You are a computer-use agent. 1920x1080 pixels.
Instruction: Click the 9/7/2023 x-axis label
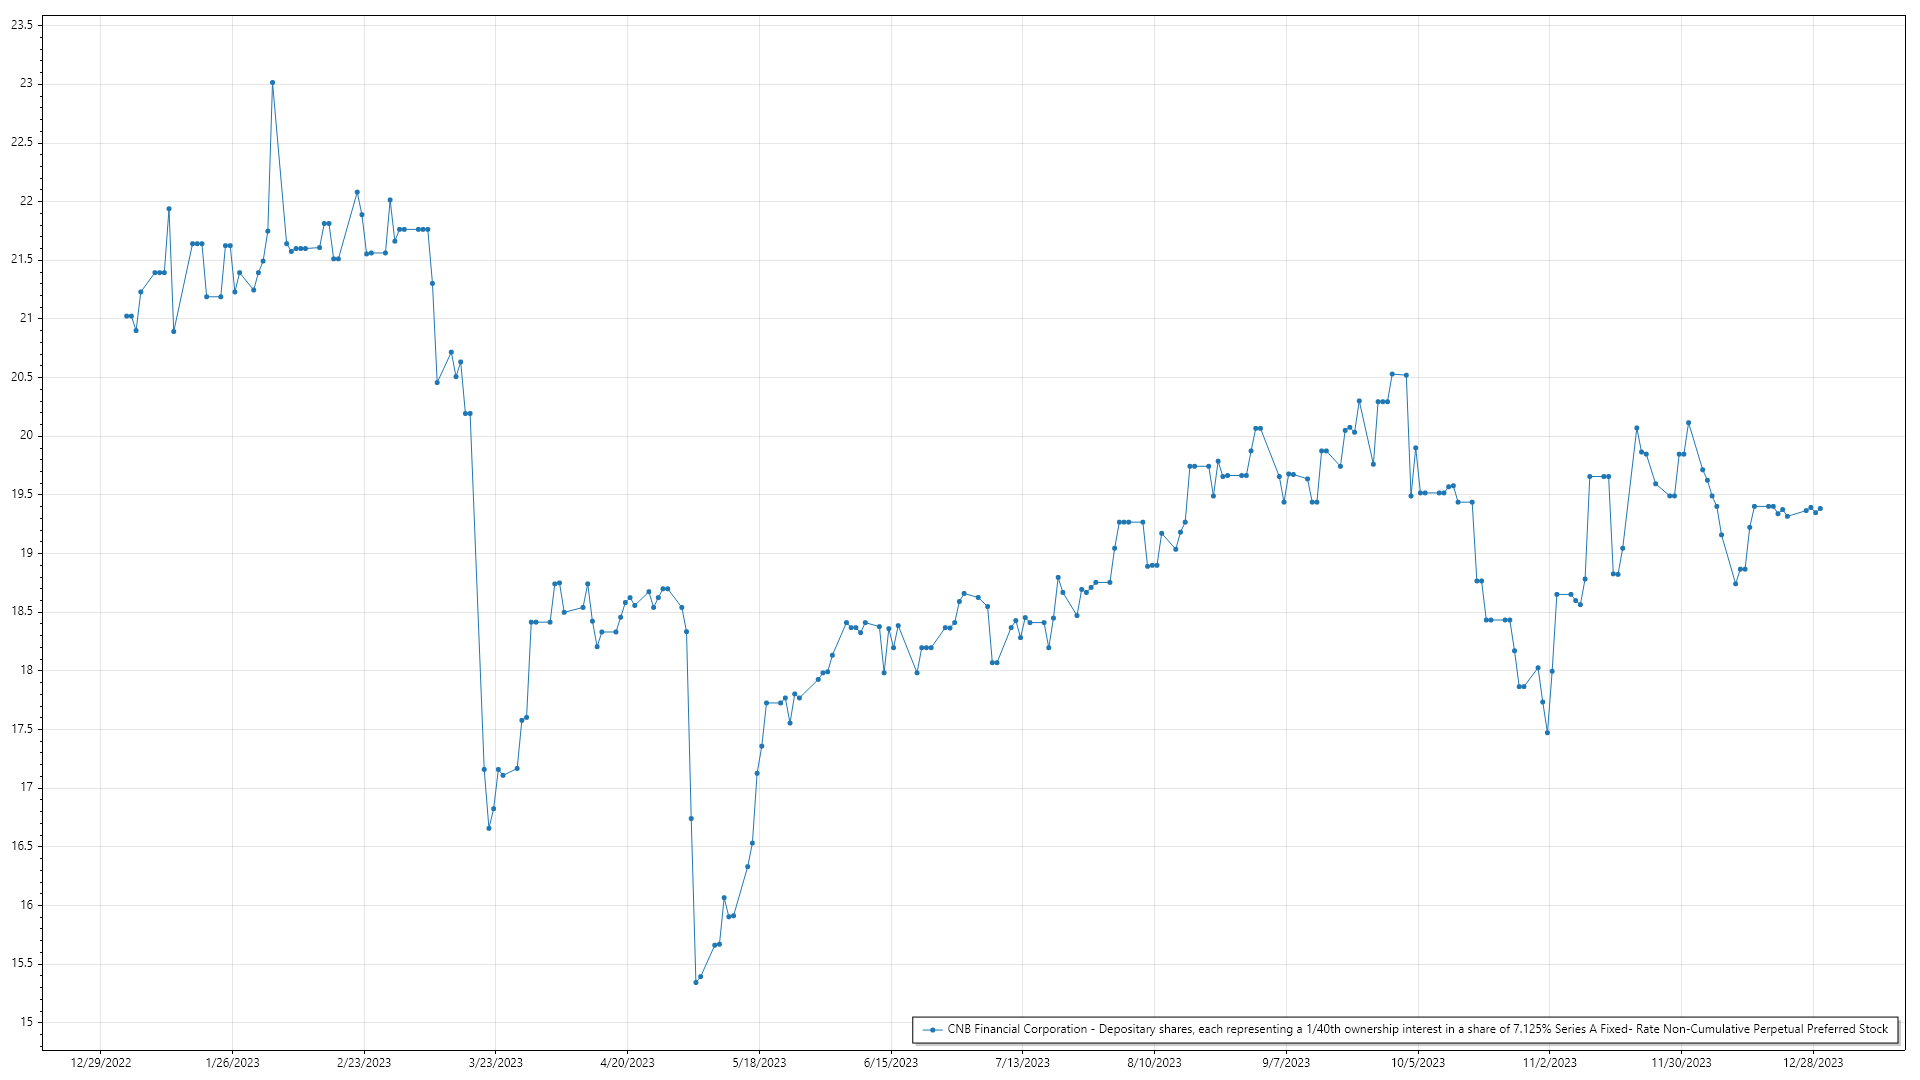[1285, 1063]
